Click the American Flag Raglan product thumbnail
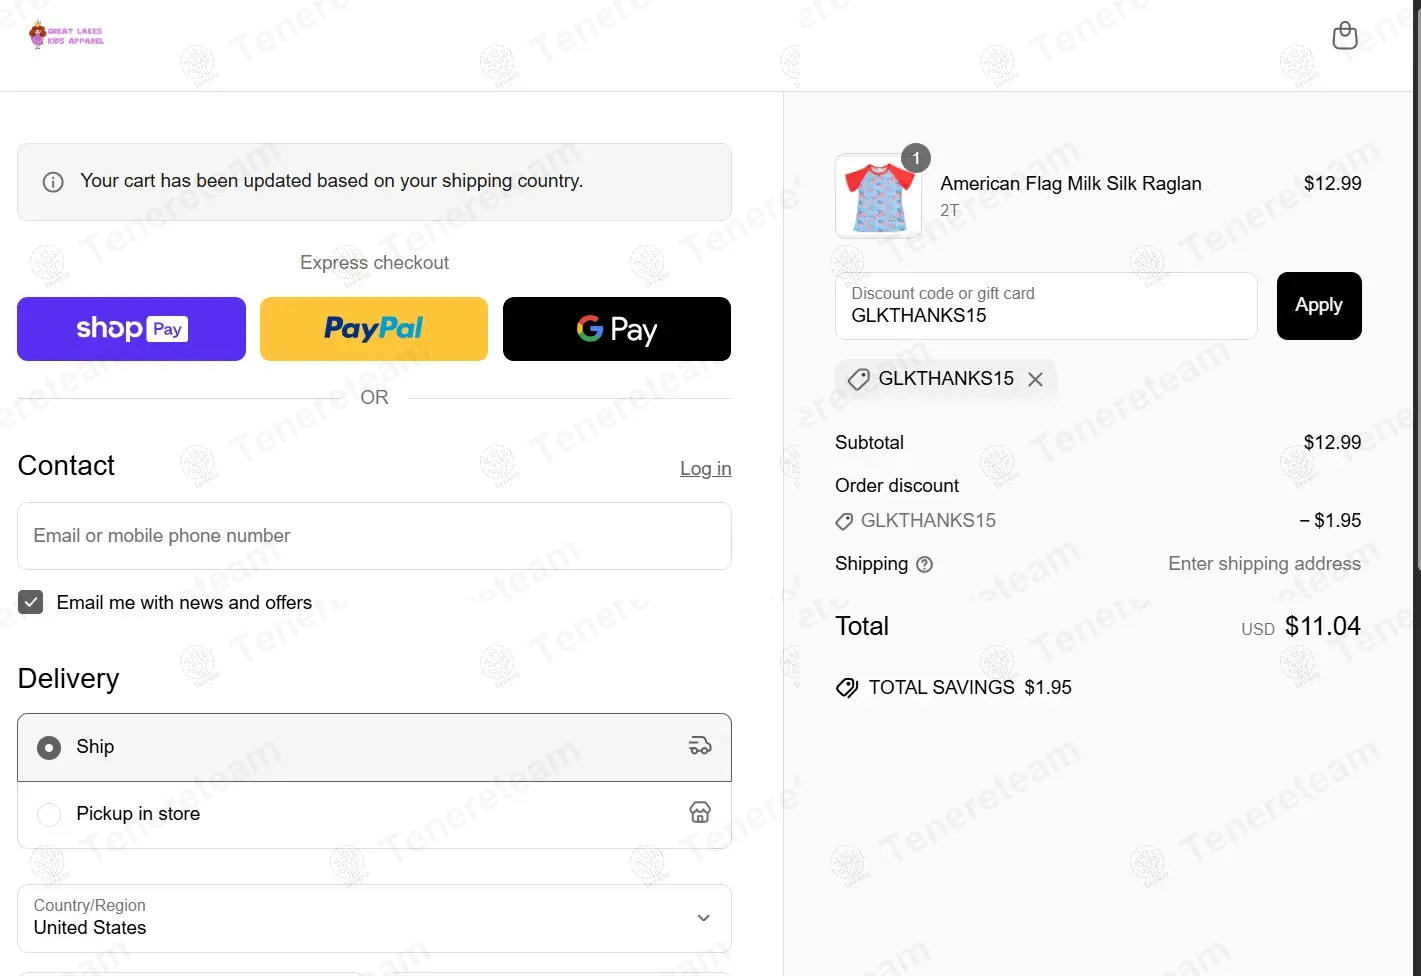Viewport: 1421px width, 976px height. click(x=878, y=196)
